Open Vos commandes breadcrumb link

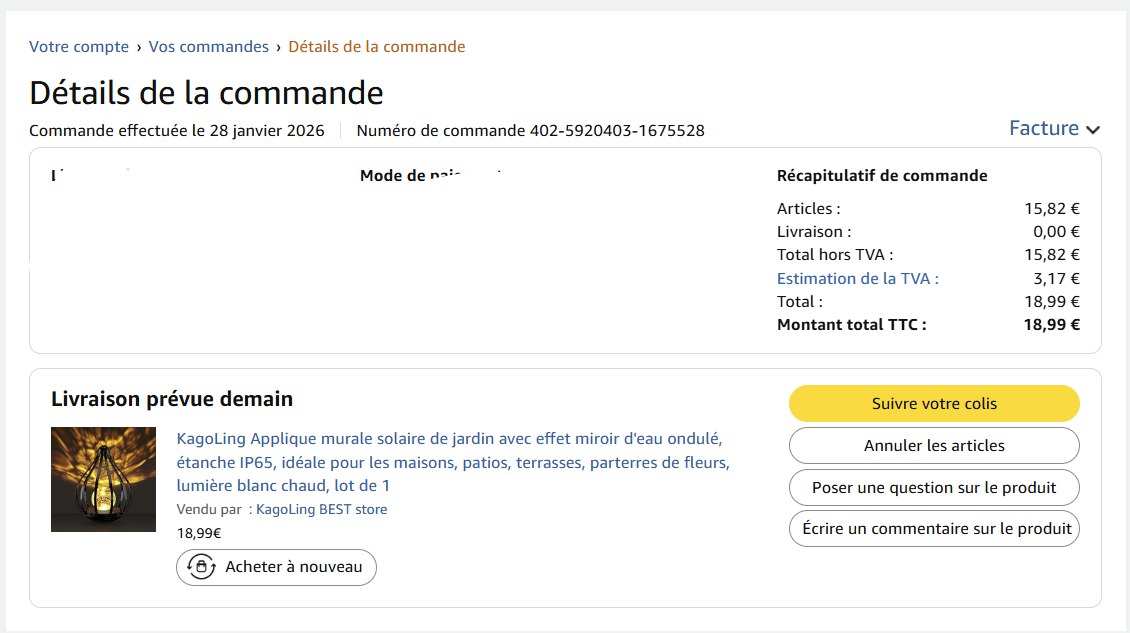209,47
